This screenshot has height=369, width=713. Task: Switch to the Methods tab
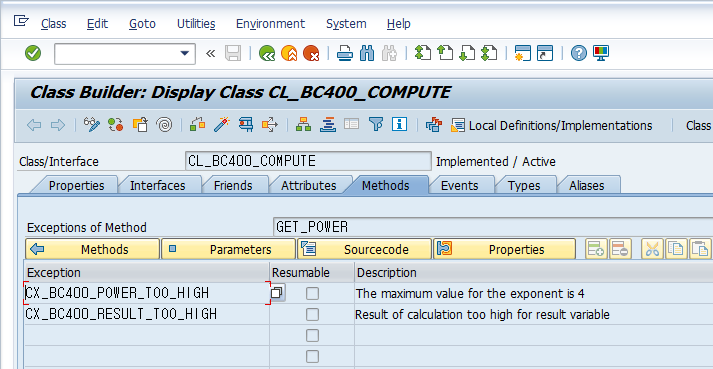click(386, 185)
